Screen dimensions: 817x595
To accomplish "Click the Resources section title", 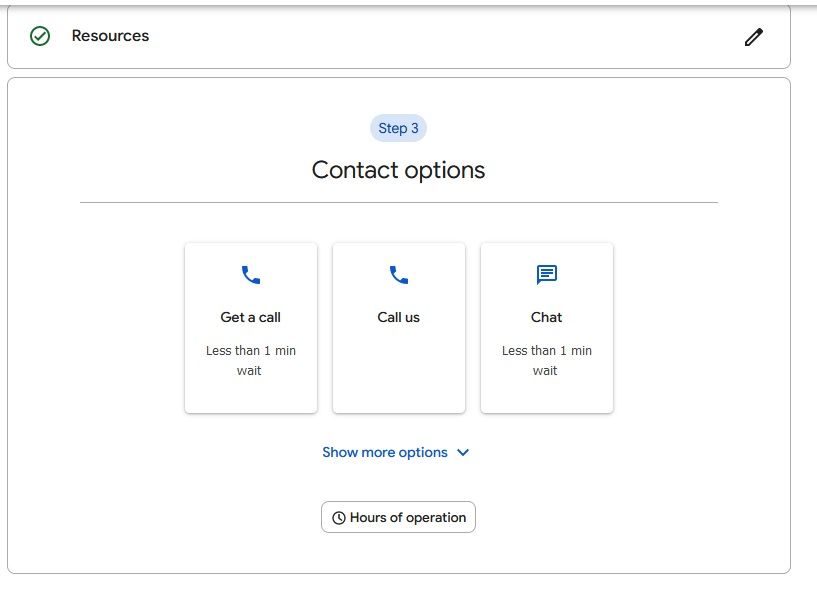I will [110, 36].
